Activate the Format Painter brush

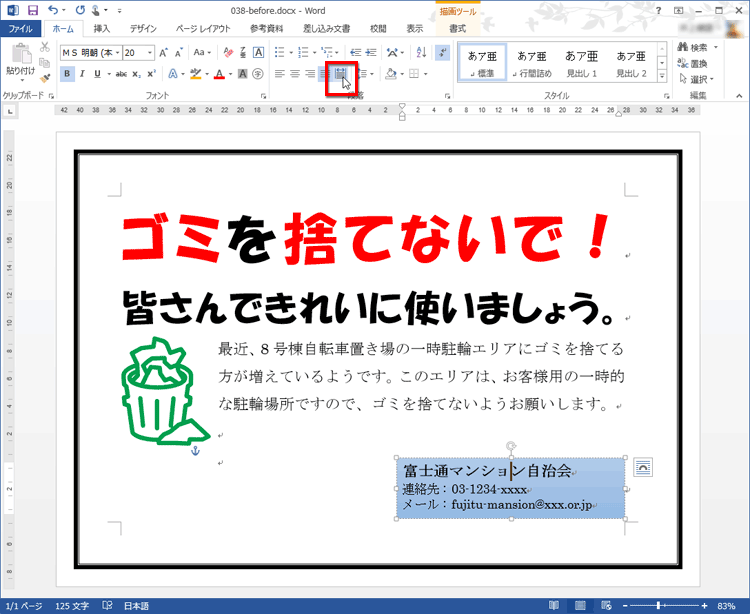(x=44, y=78)
